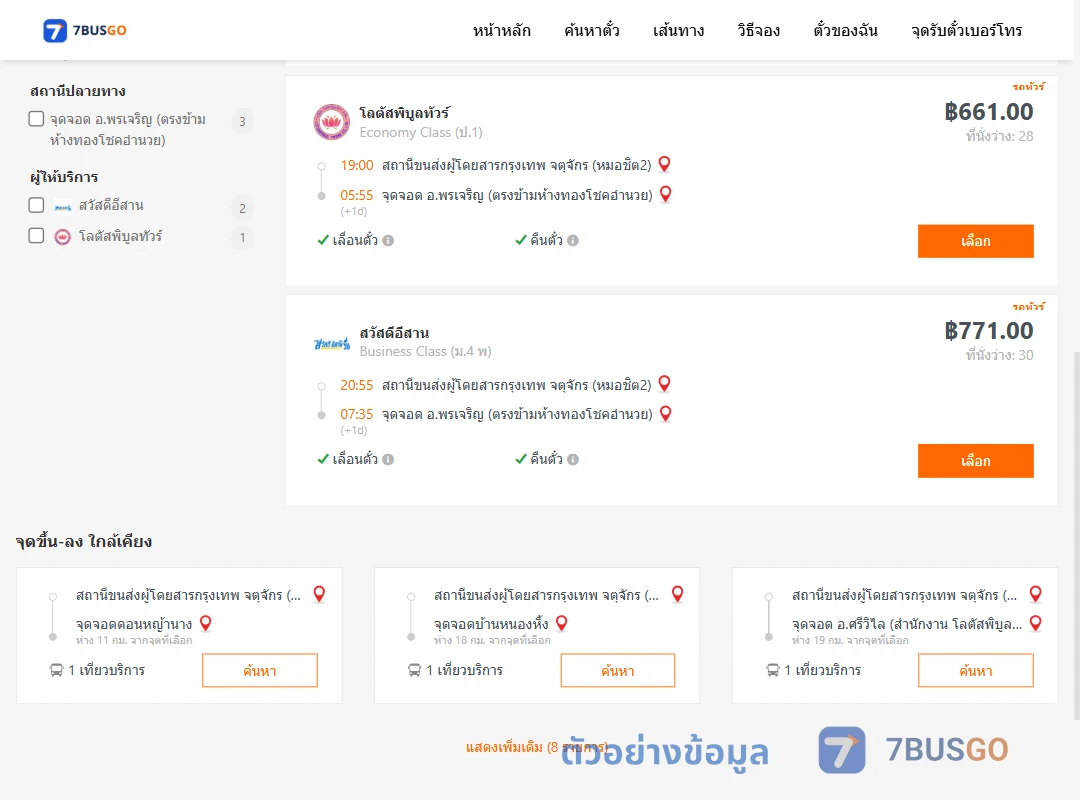Click the ฿771.00 price text
This screenshot has width=1080, height=800.
(988, 331)
